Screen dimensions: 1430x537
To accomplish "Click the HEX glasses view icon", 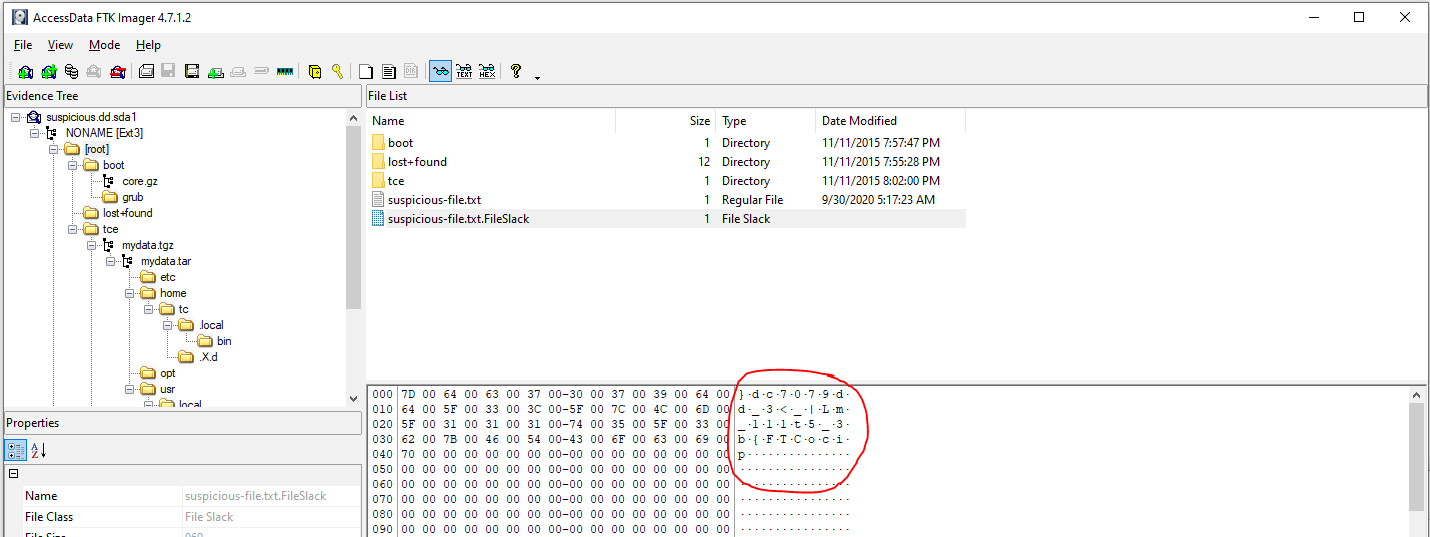I will [x=487, y=71].
